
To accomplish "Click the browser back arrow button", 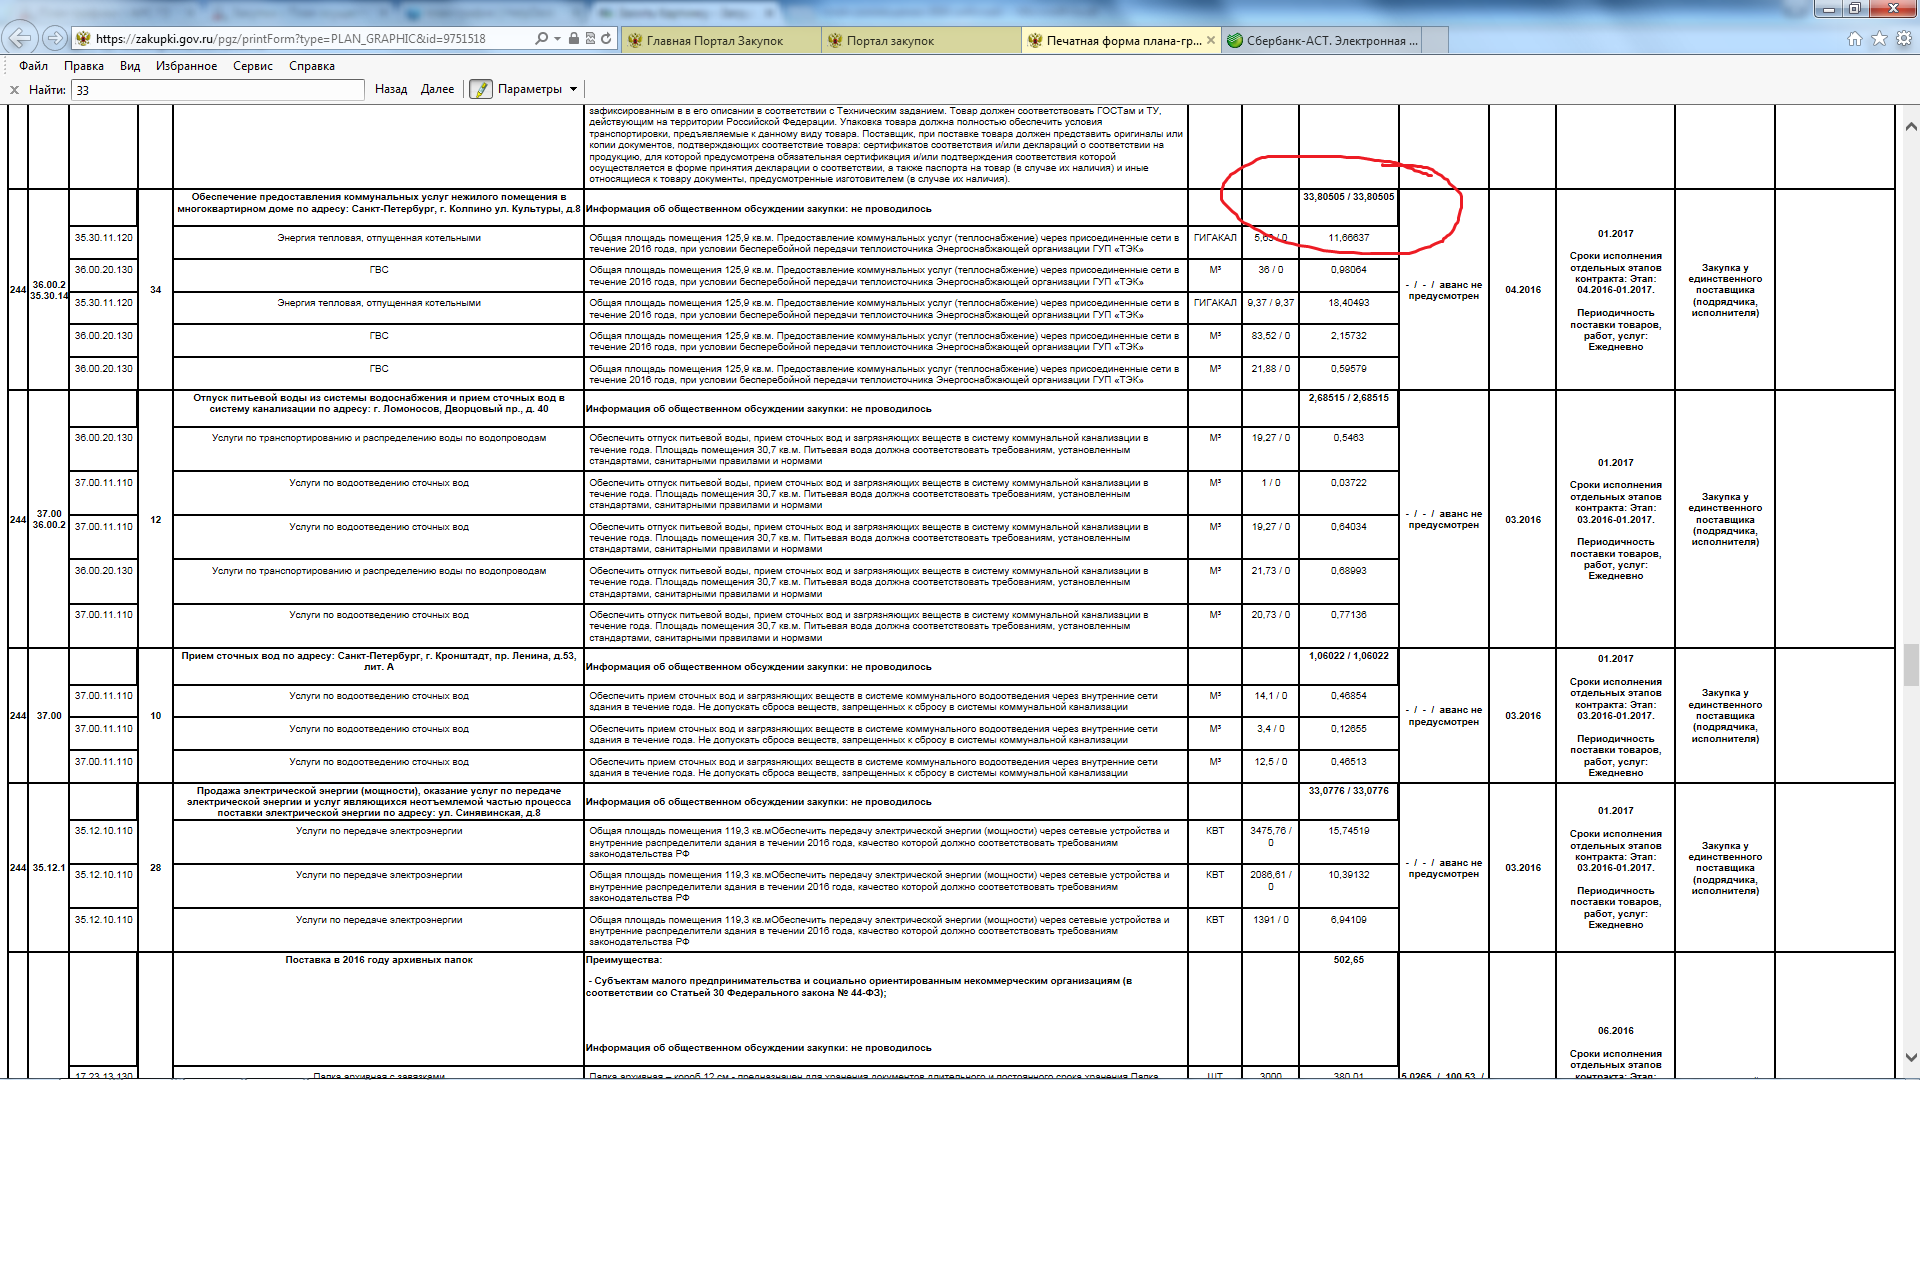I will [20, 38].
